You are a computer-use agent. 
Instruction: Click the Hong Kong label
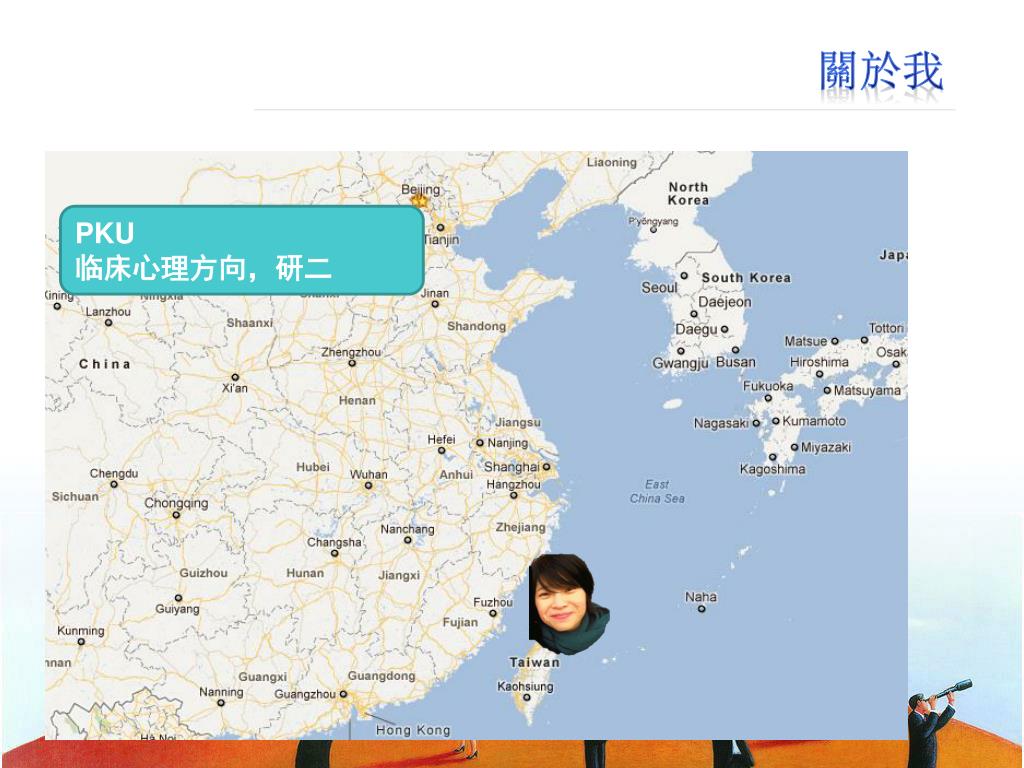(413, 730)
